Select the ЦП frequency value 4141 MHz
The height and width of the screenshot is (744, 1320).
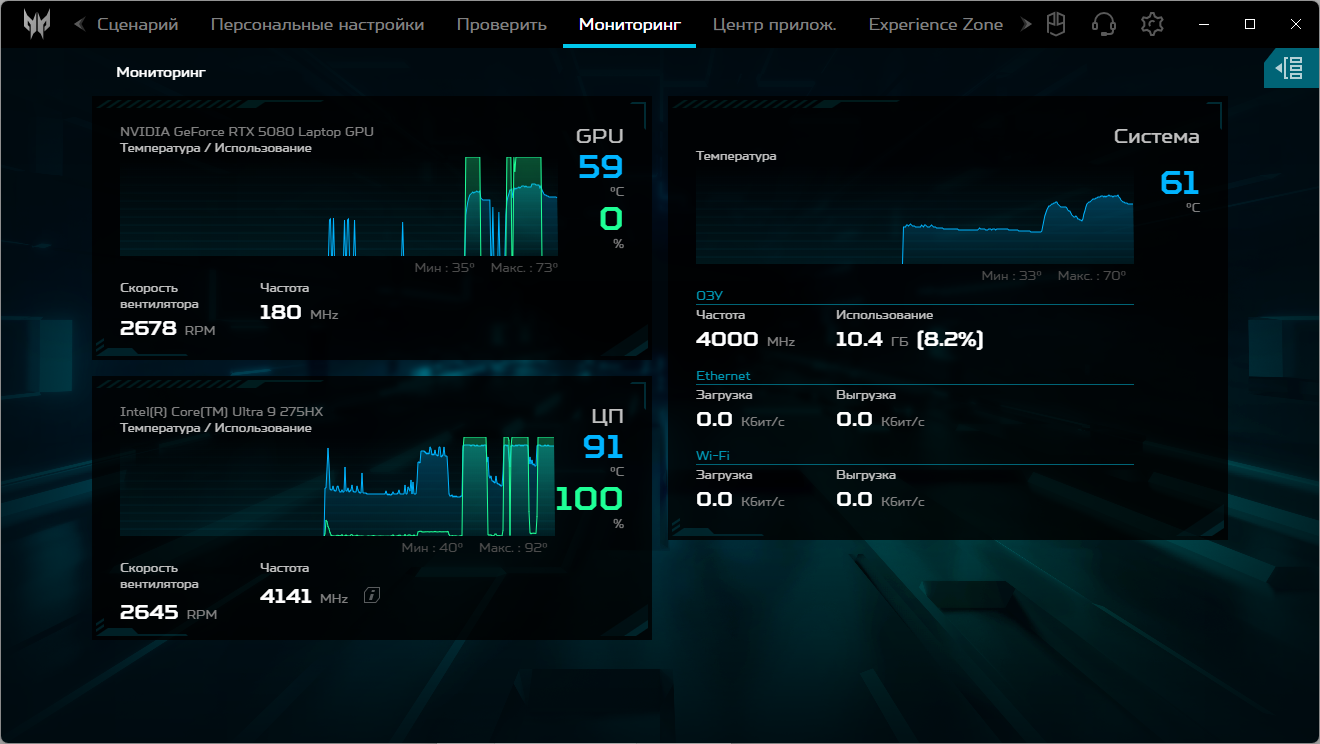point(304,597)
